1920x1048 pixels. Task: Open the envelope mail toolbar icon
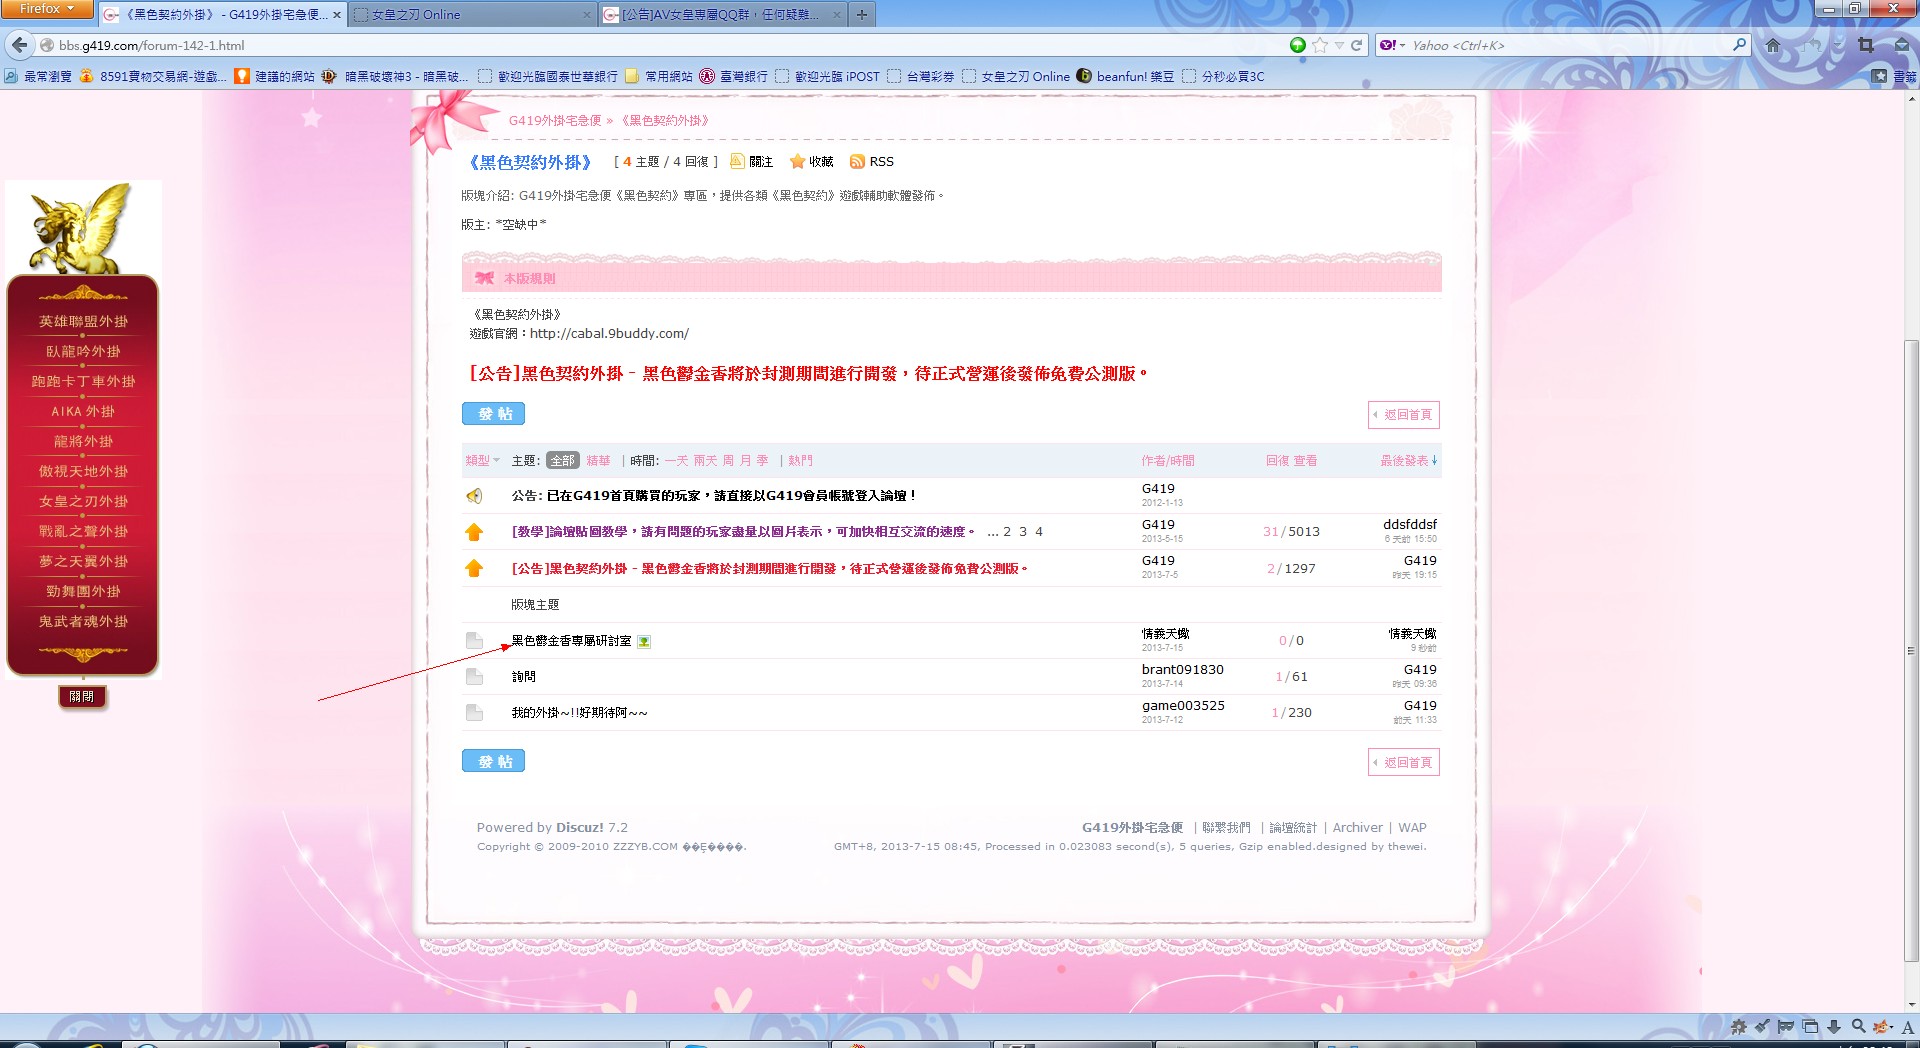[1902, 45]
